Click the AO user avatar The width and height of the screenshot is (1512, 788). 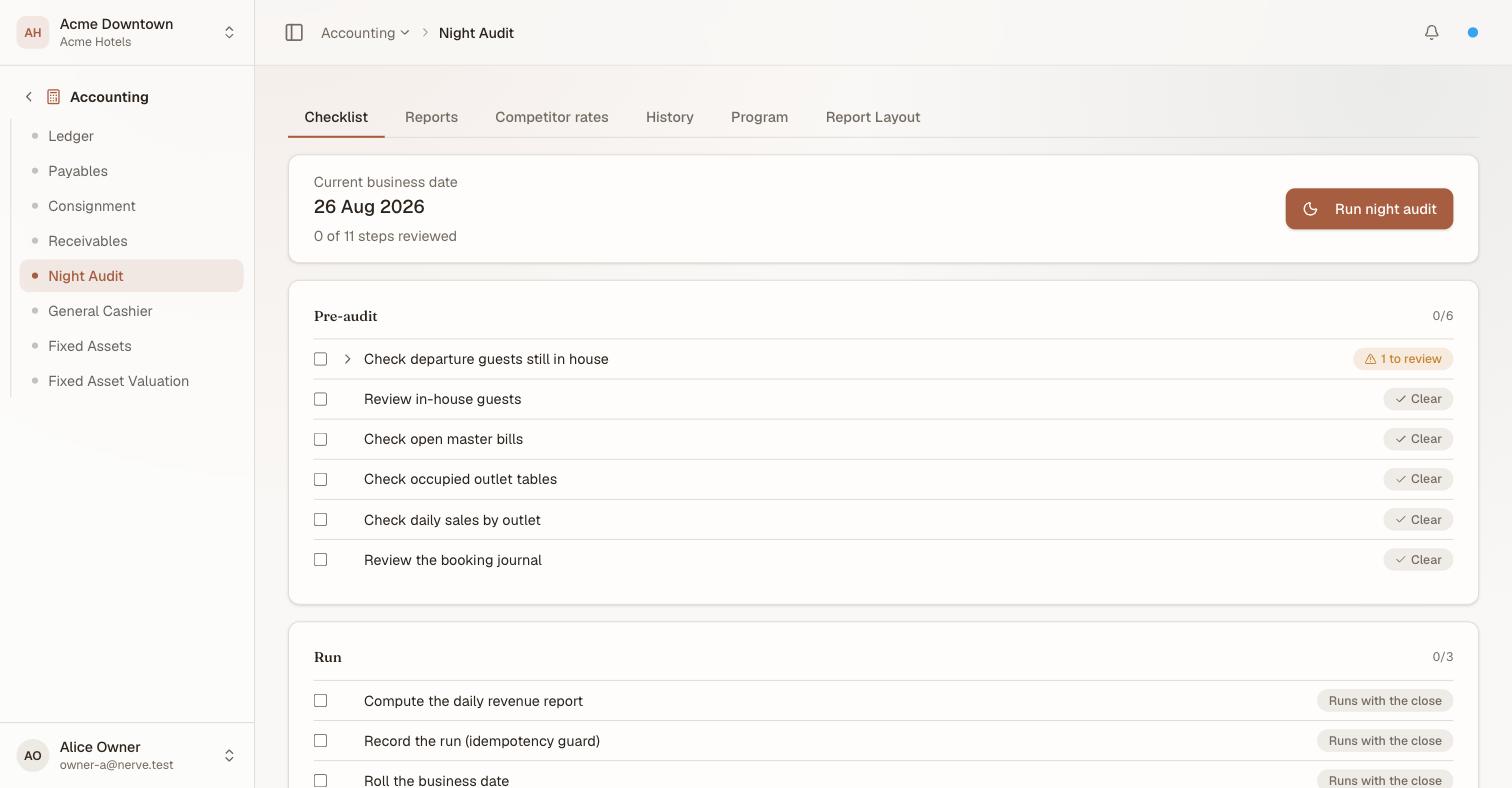[x=33, y=755]
